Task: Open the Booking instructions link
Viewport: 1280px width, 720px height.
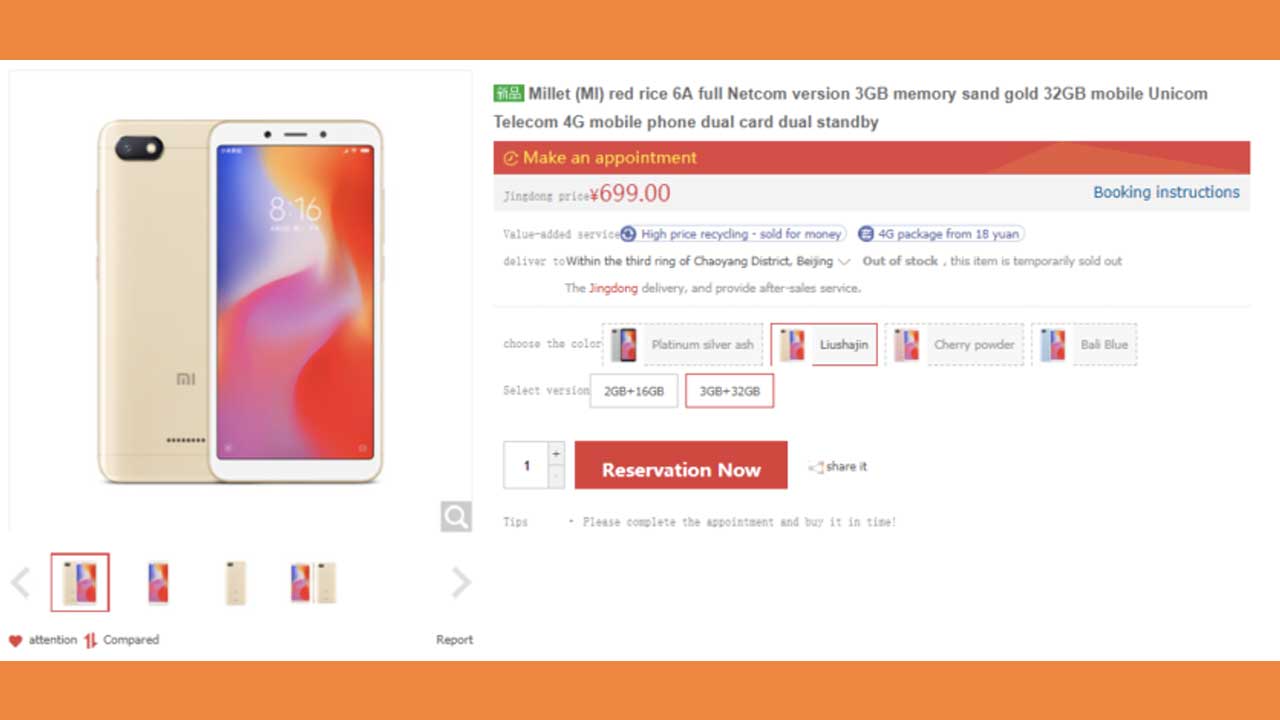Action: [x=1166, y=192]
